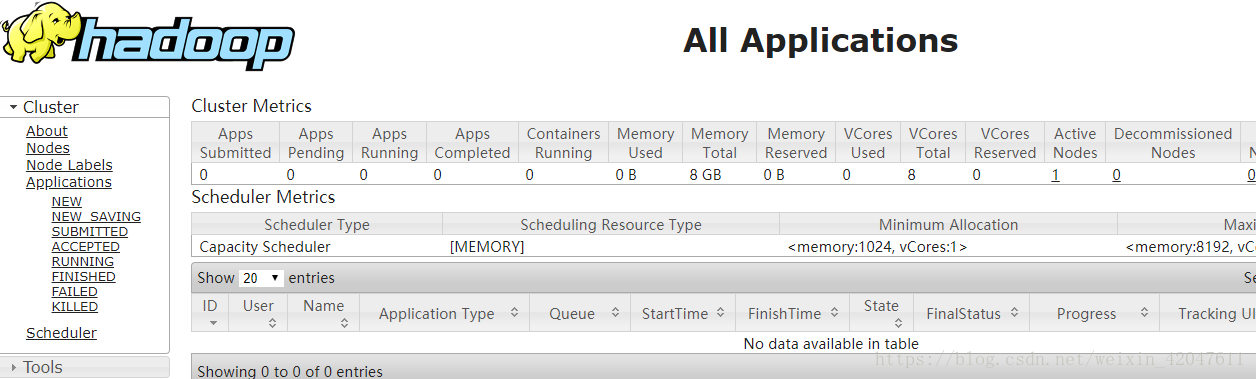Viewport: 1256px width, 379px height.
Task: Sort by State column arrows
Action: pos(898,323)
